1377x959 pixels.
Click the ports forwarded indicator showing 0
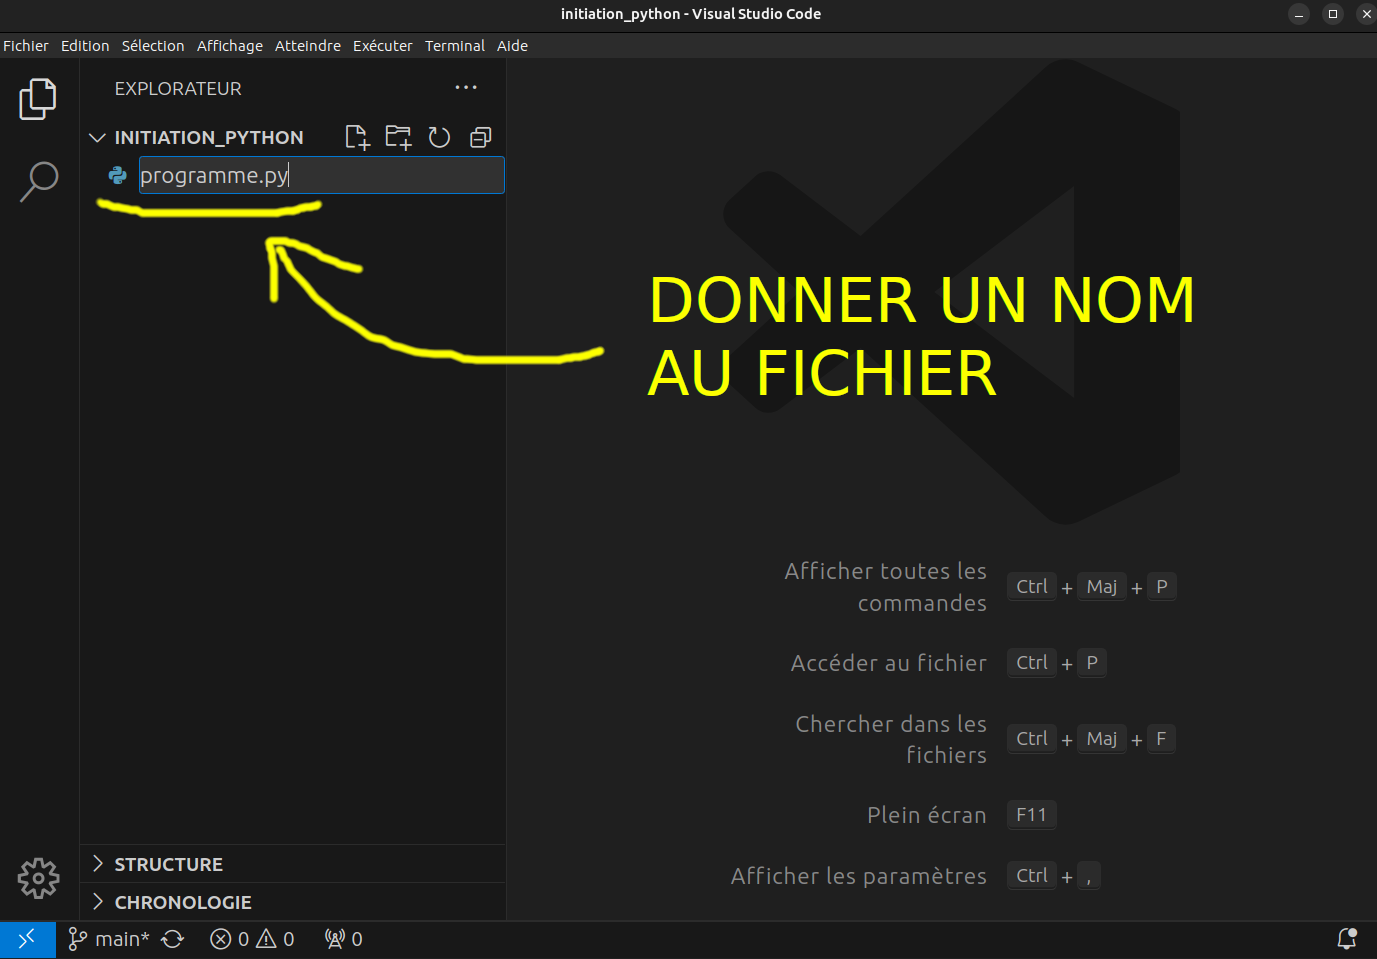tap(343, 939)
